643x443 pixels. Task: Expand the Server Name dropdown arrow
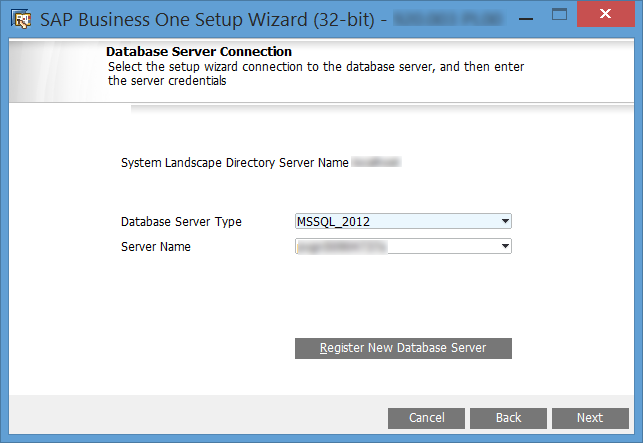505,247
